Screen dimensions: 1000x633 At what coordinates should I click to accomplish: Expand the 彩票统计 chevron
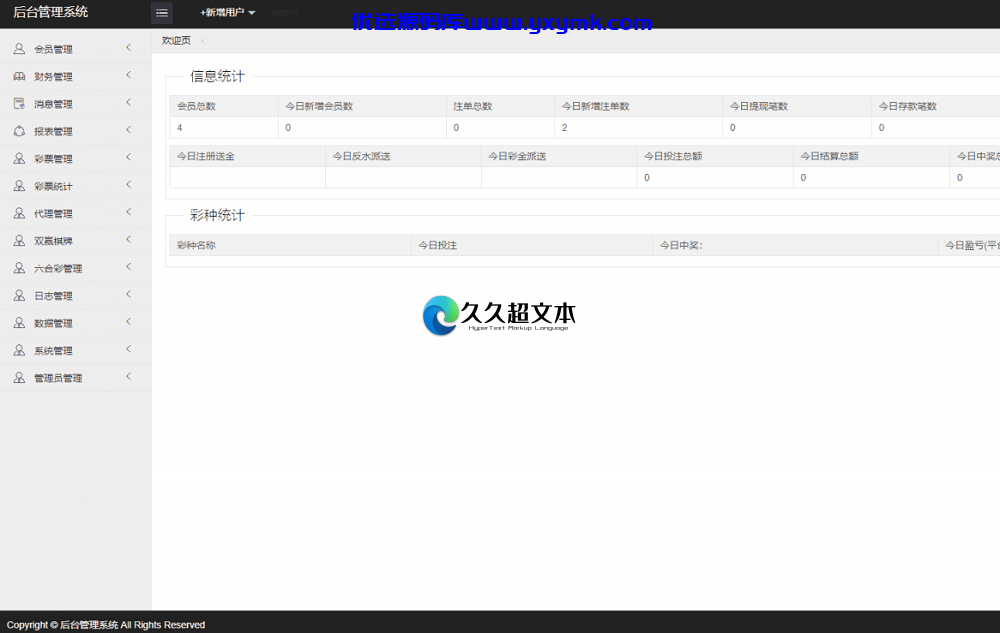click(128, 184)
